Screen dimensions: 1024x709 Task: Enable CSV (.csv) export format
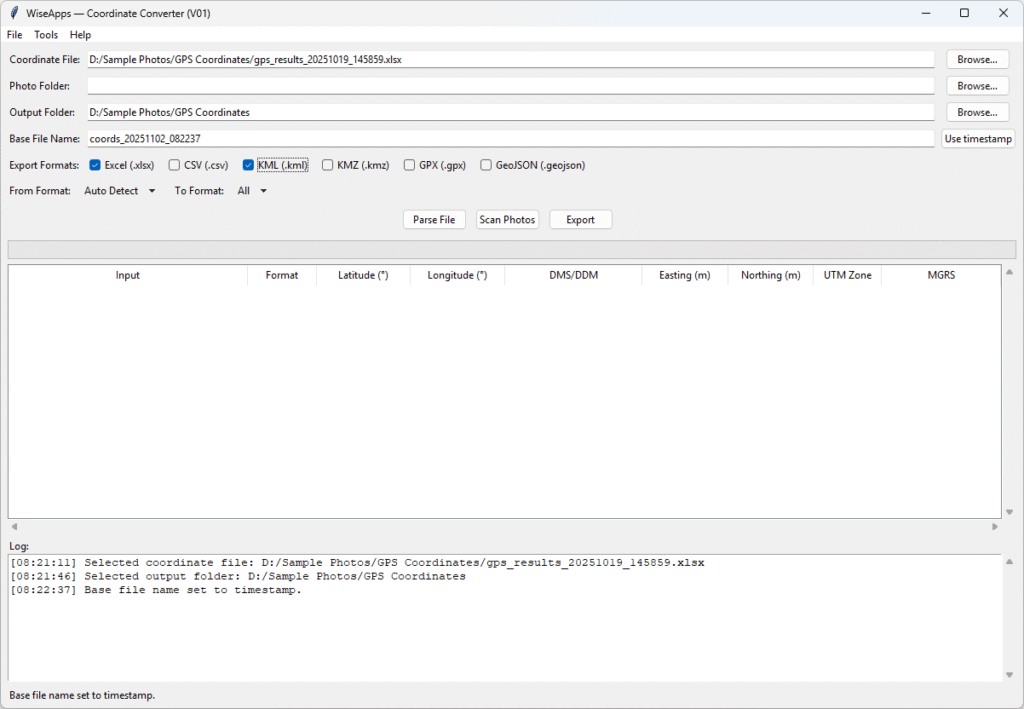coord(174,165)
